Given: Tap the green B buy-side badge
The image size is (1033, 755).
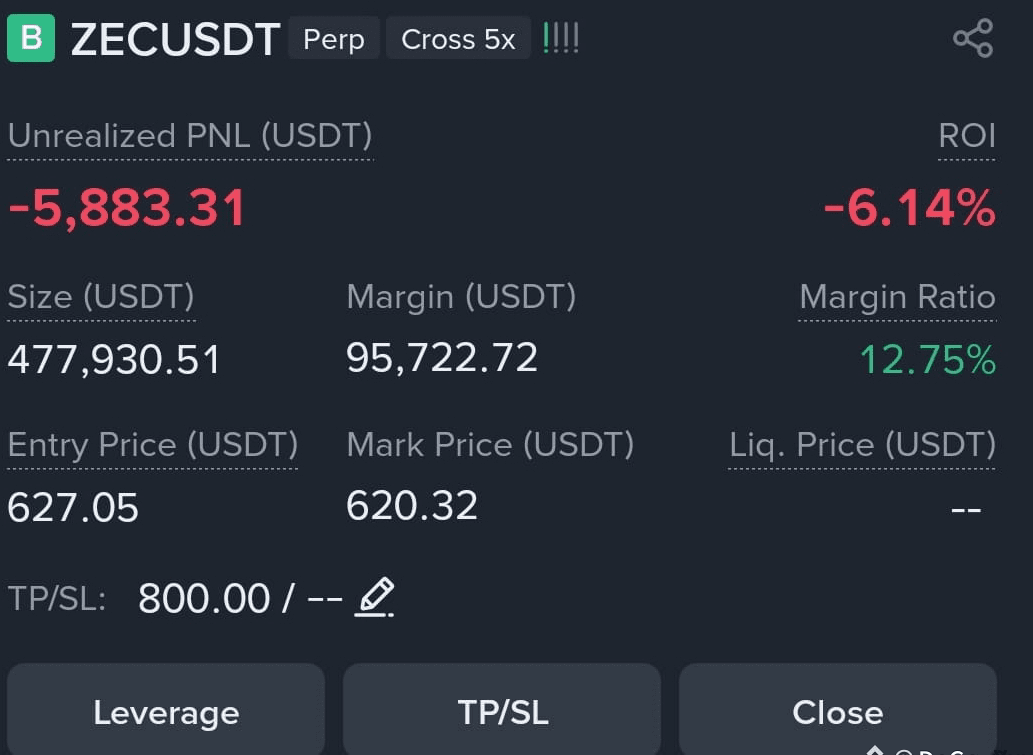Looking at the screenshot, I should (x=31, y=38).
